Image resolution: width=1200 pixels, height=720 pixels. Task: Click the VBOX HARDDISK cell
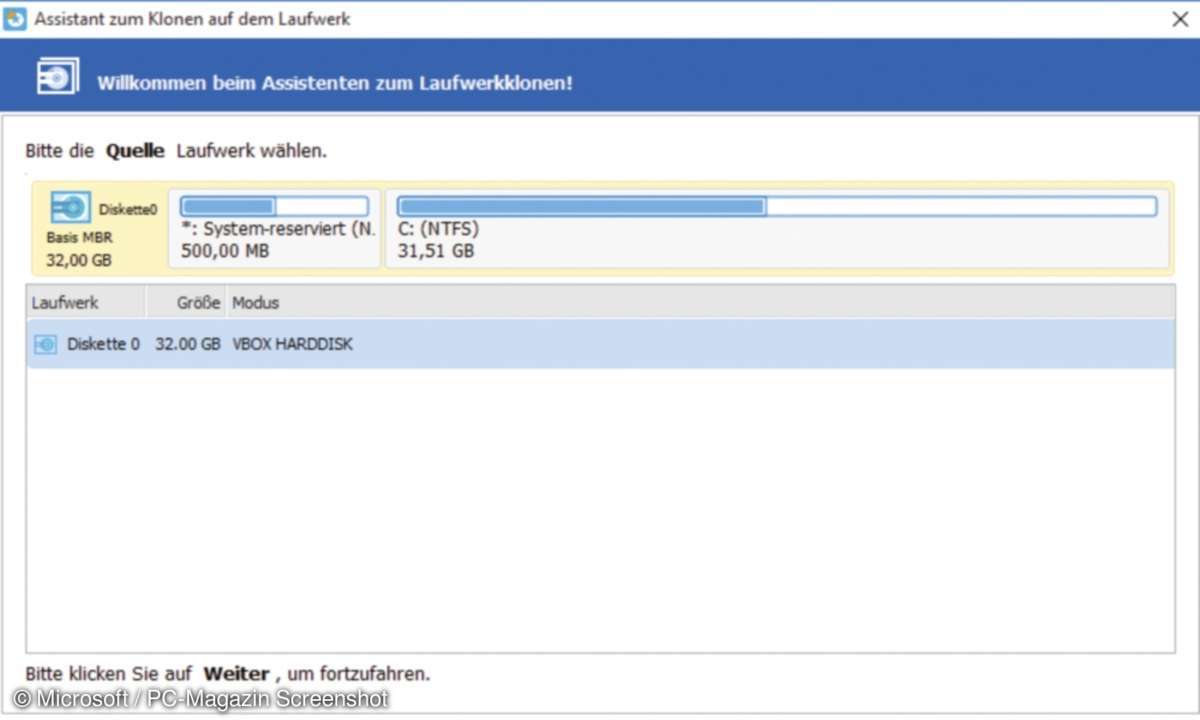(293, 344)
